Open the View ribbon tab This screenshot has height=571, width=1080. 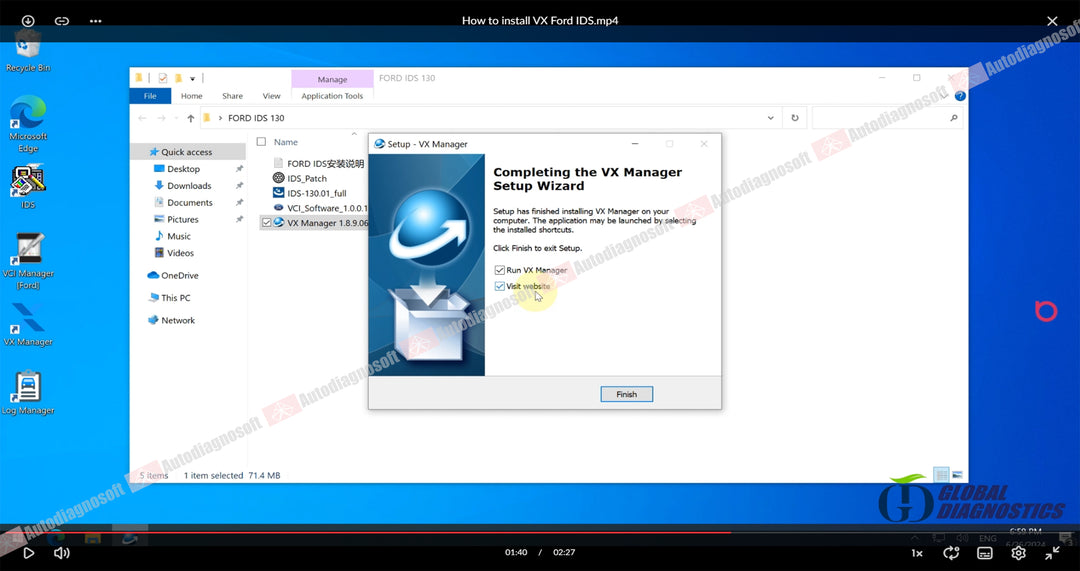[x=271, y=96]
